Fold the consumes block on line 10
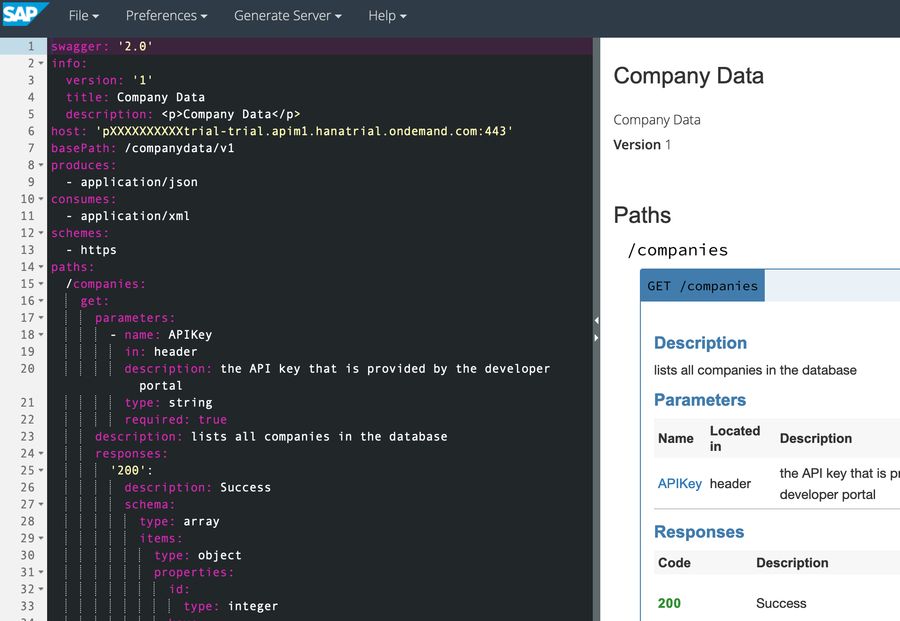Image resolution: width=900 pixels, height=621 pixels. click(x=41, y=200)
